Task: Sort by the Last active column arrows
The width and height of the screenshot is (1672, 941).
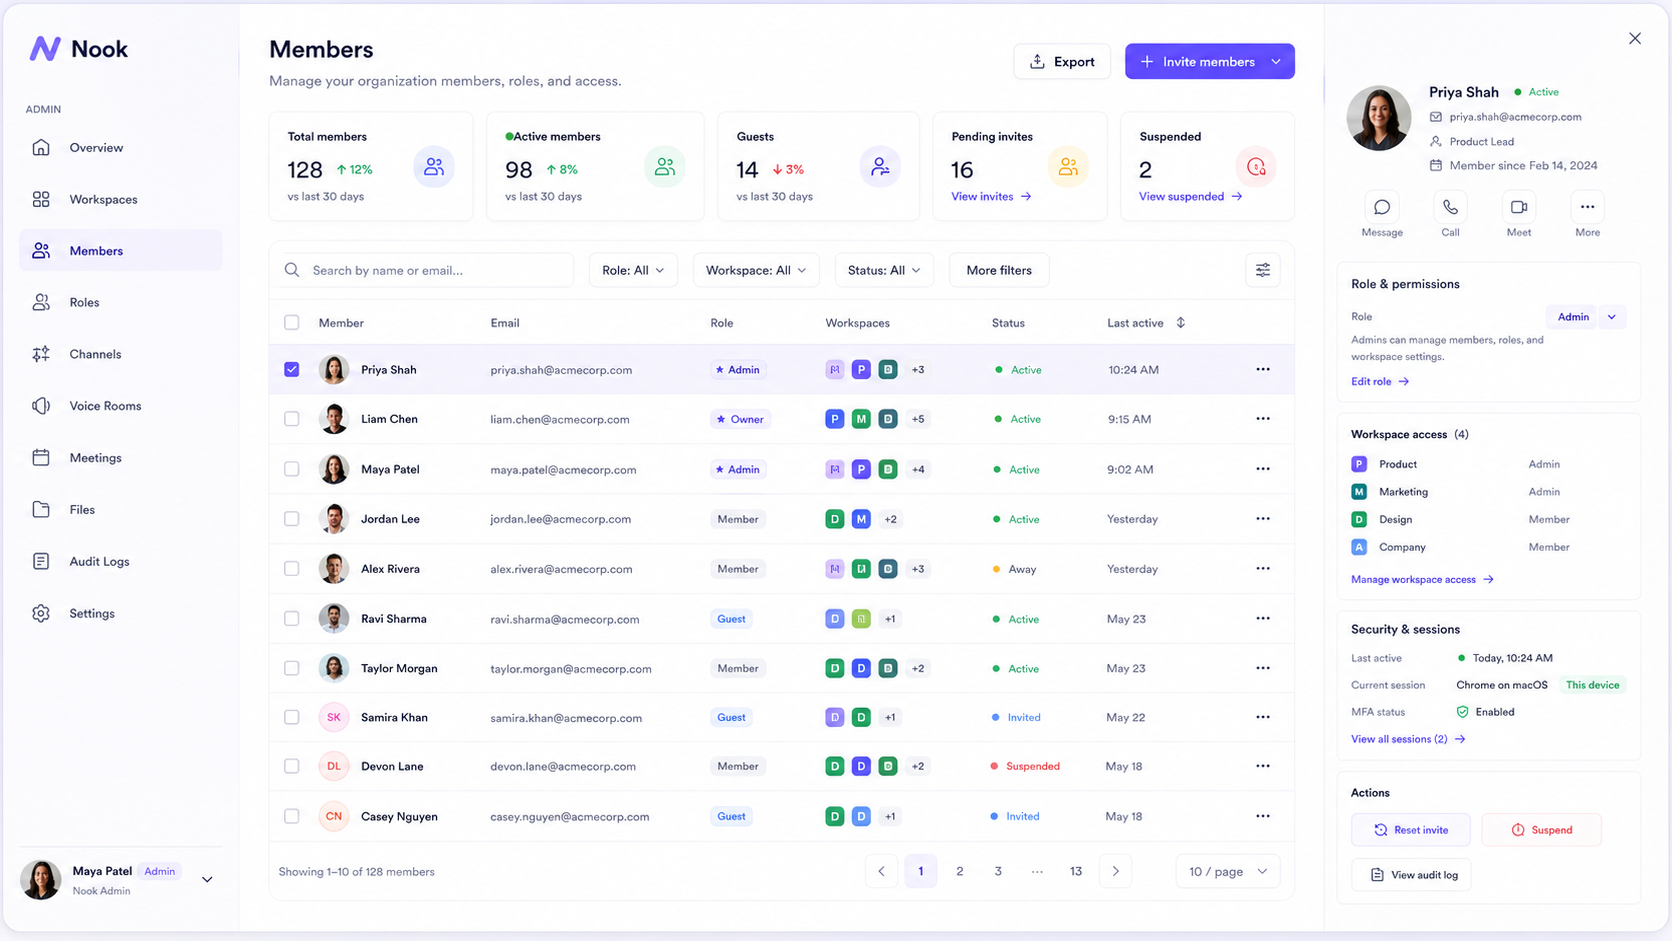Action: (x=1181, y=323)
